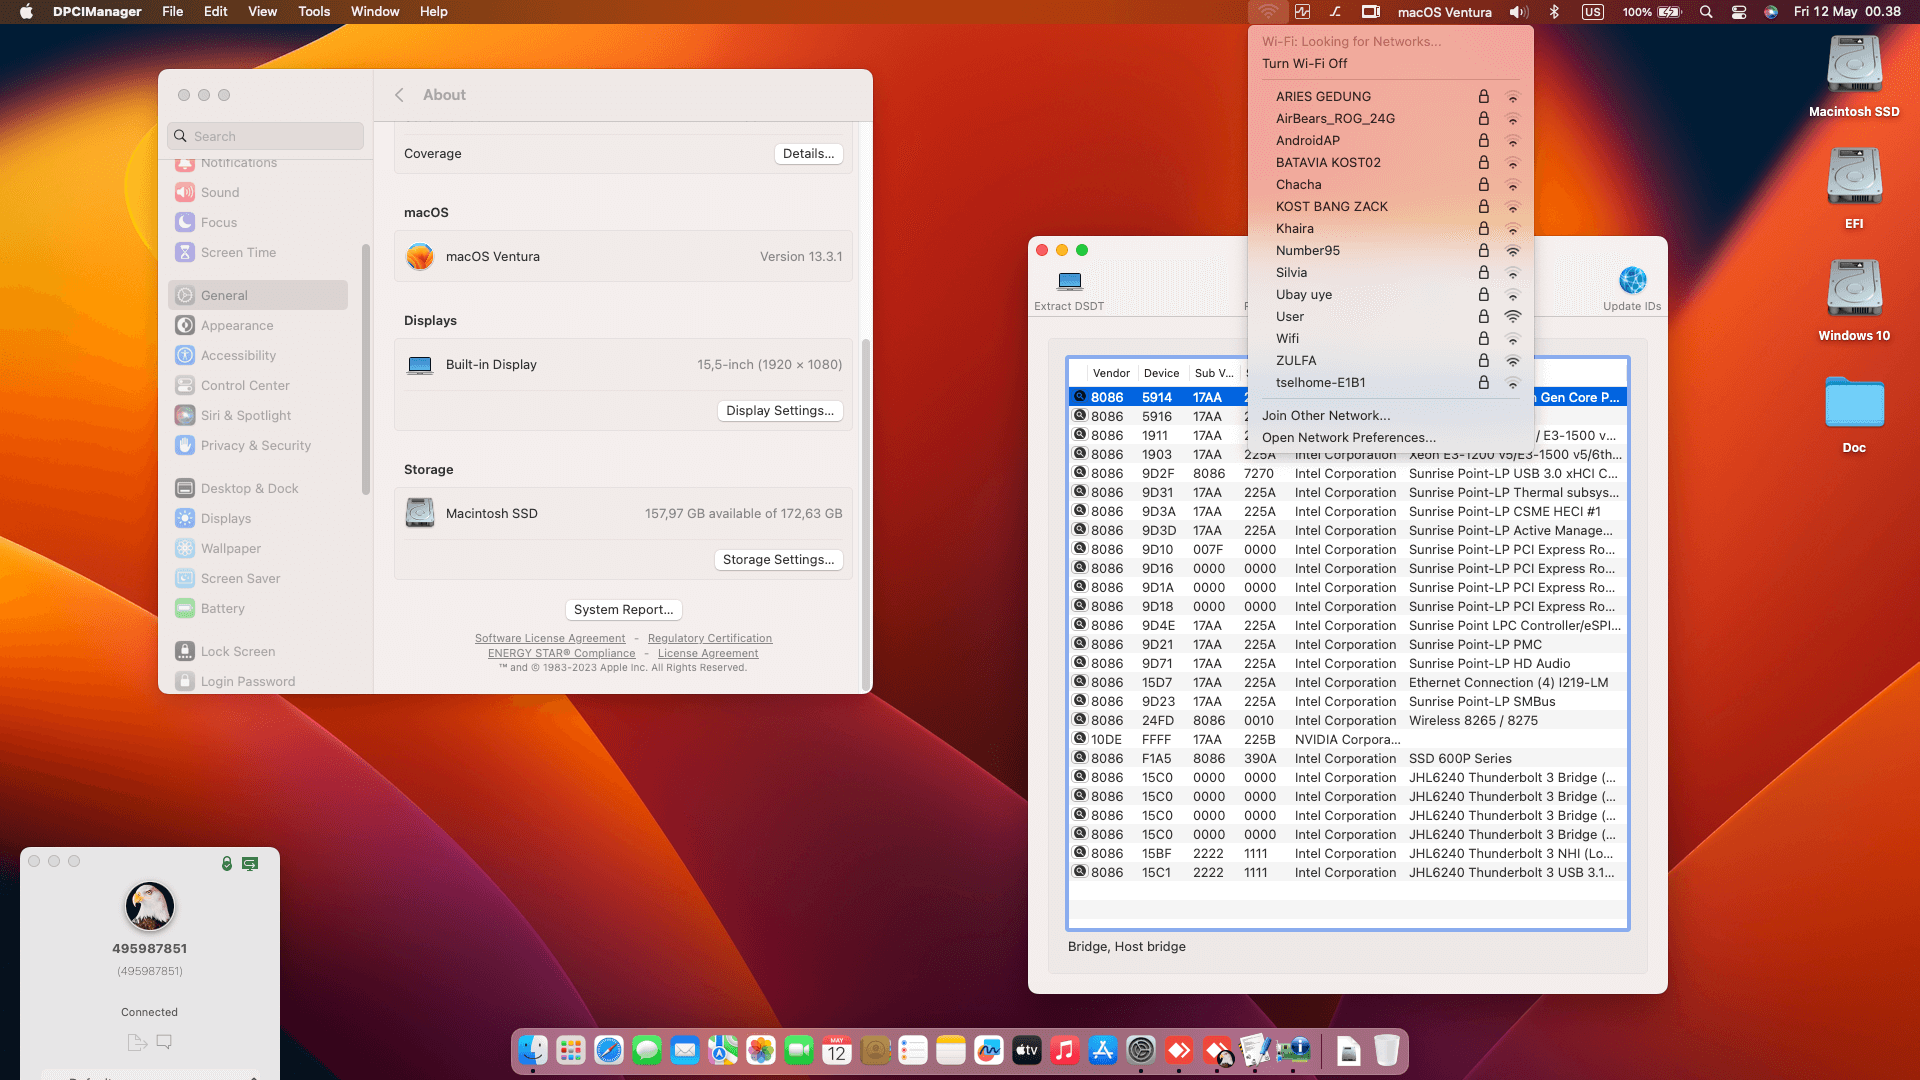Open Safari from the Dock
The height and width of the screenshot is (1080, 1920).
609,1051
